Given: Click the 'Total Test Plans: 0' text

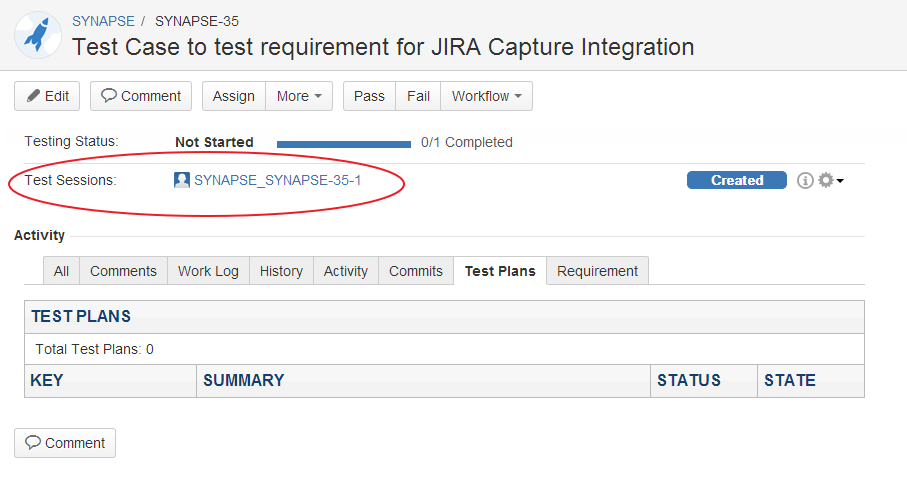Looking at the screenshot, I should point(94,349).
